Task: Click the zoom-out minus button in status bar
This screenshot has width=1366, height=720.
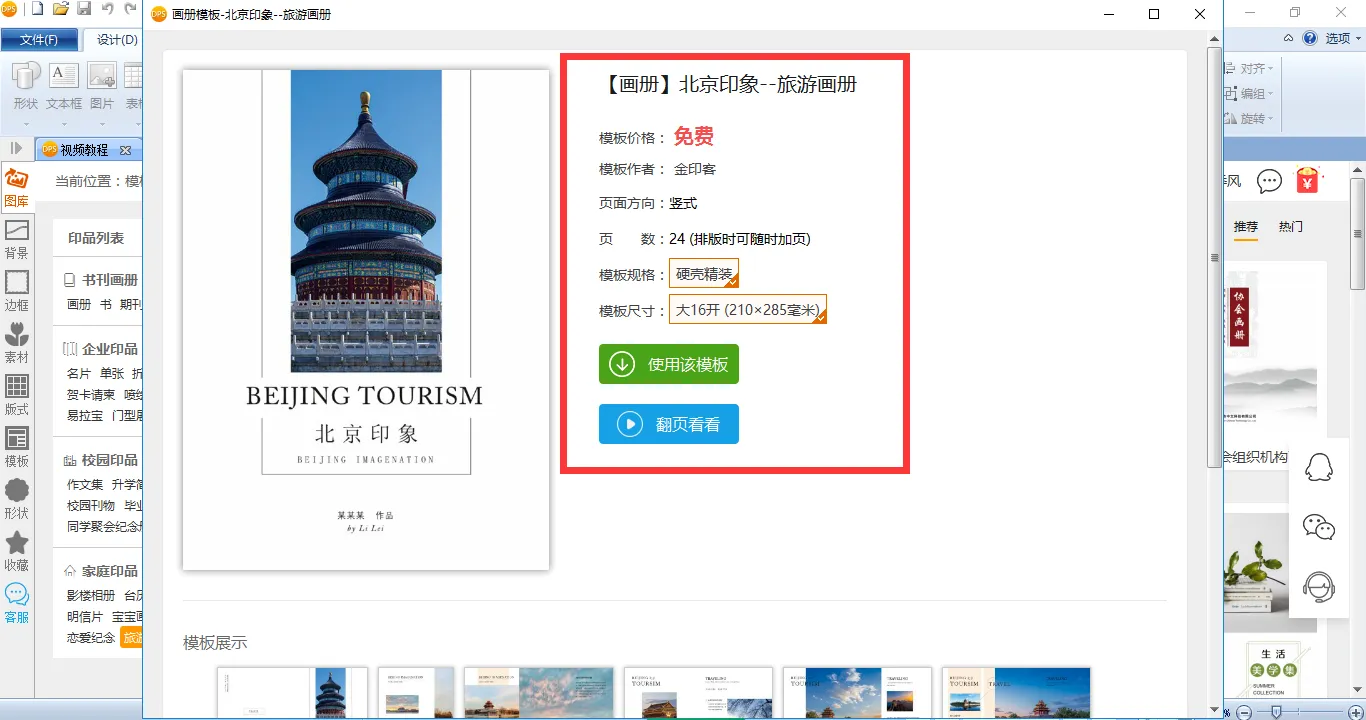Action: coord(1243,711)
